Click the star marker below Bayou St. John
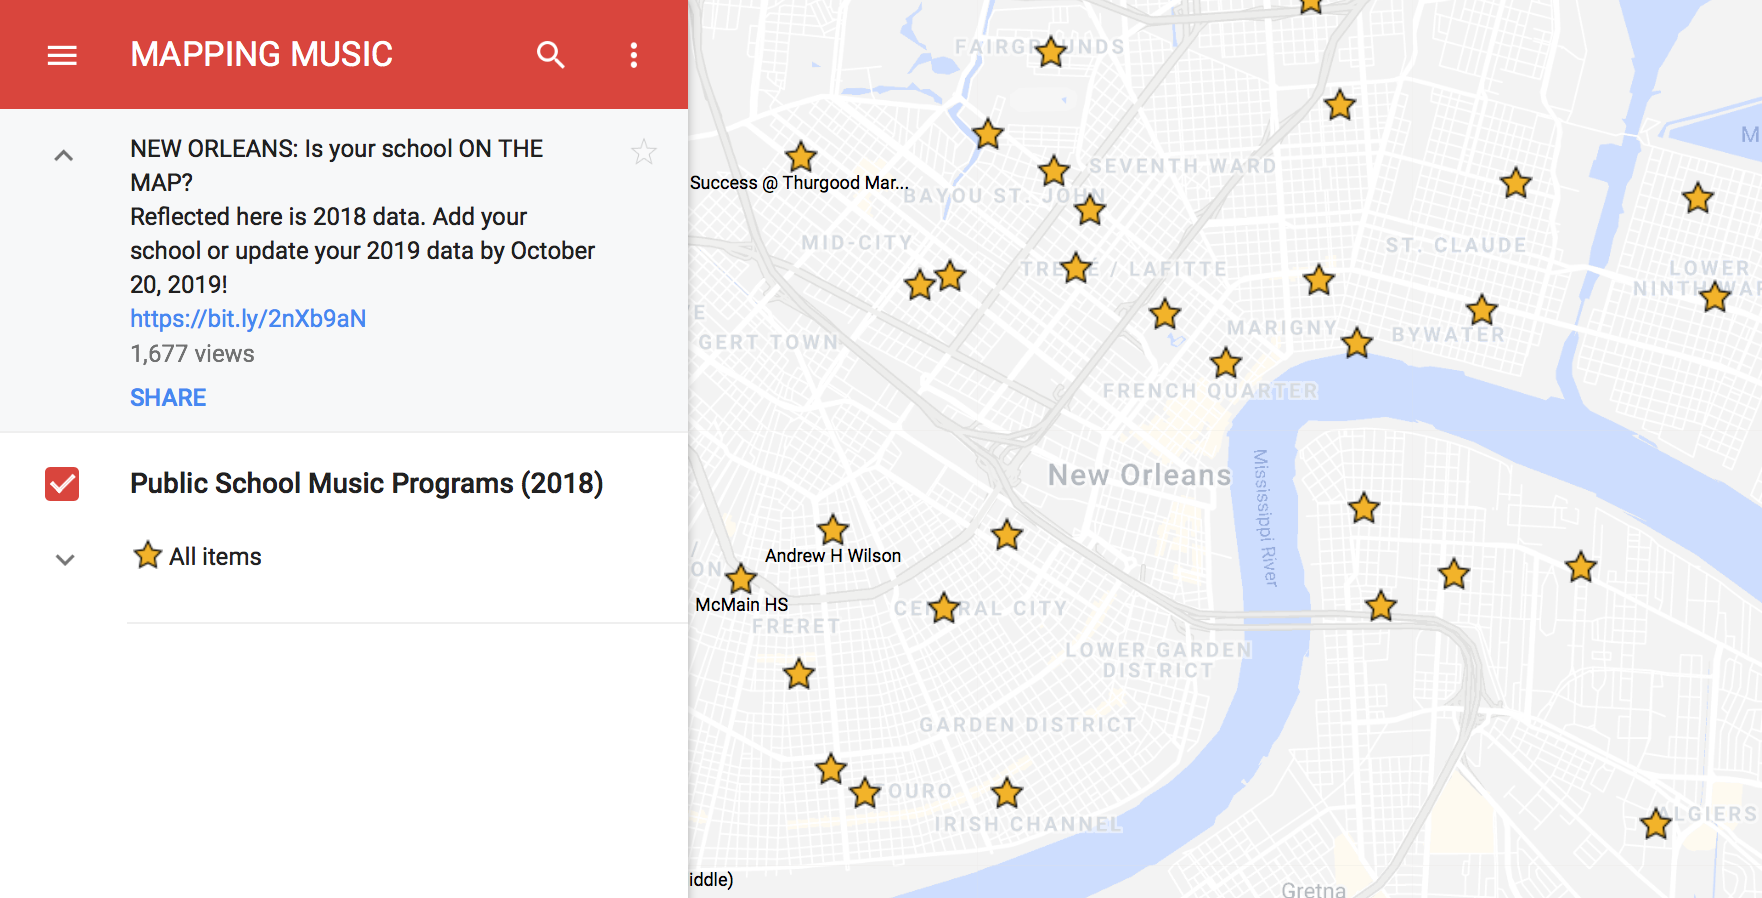 click(1090, 210)
